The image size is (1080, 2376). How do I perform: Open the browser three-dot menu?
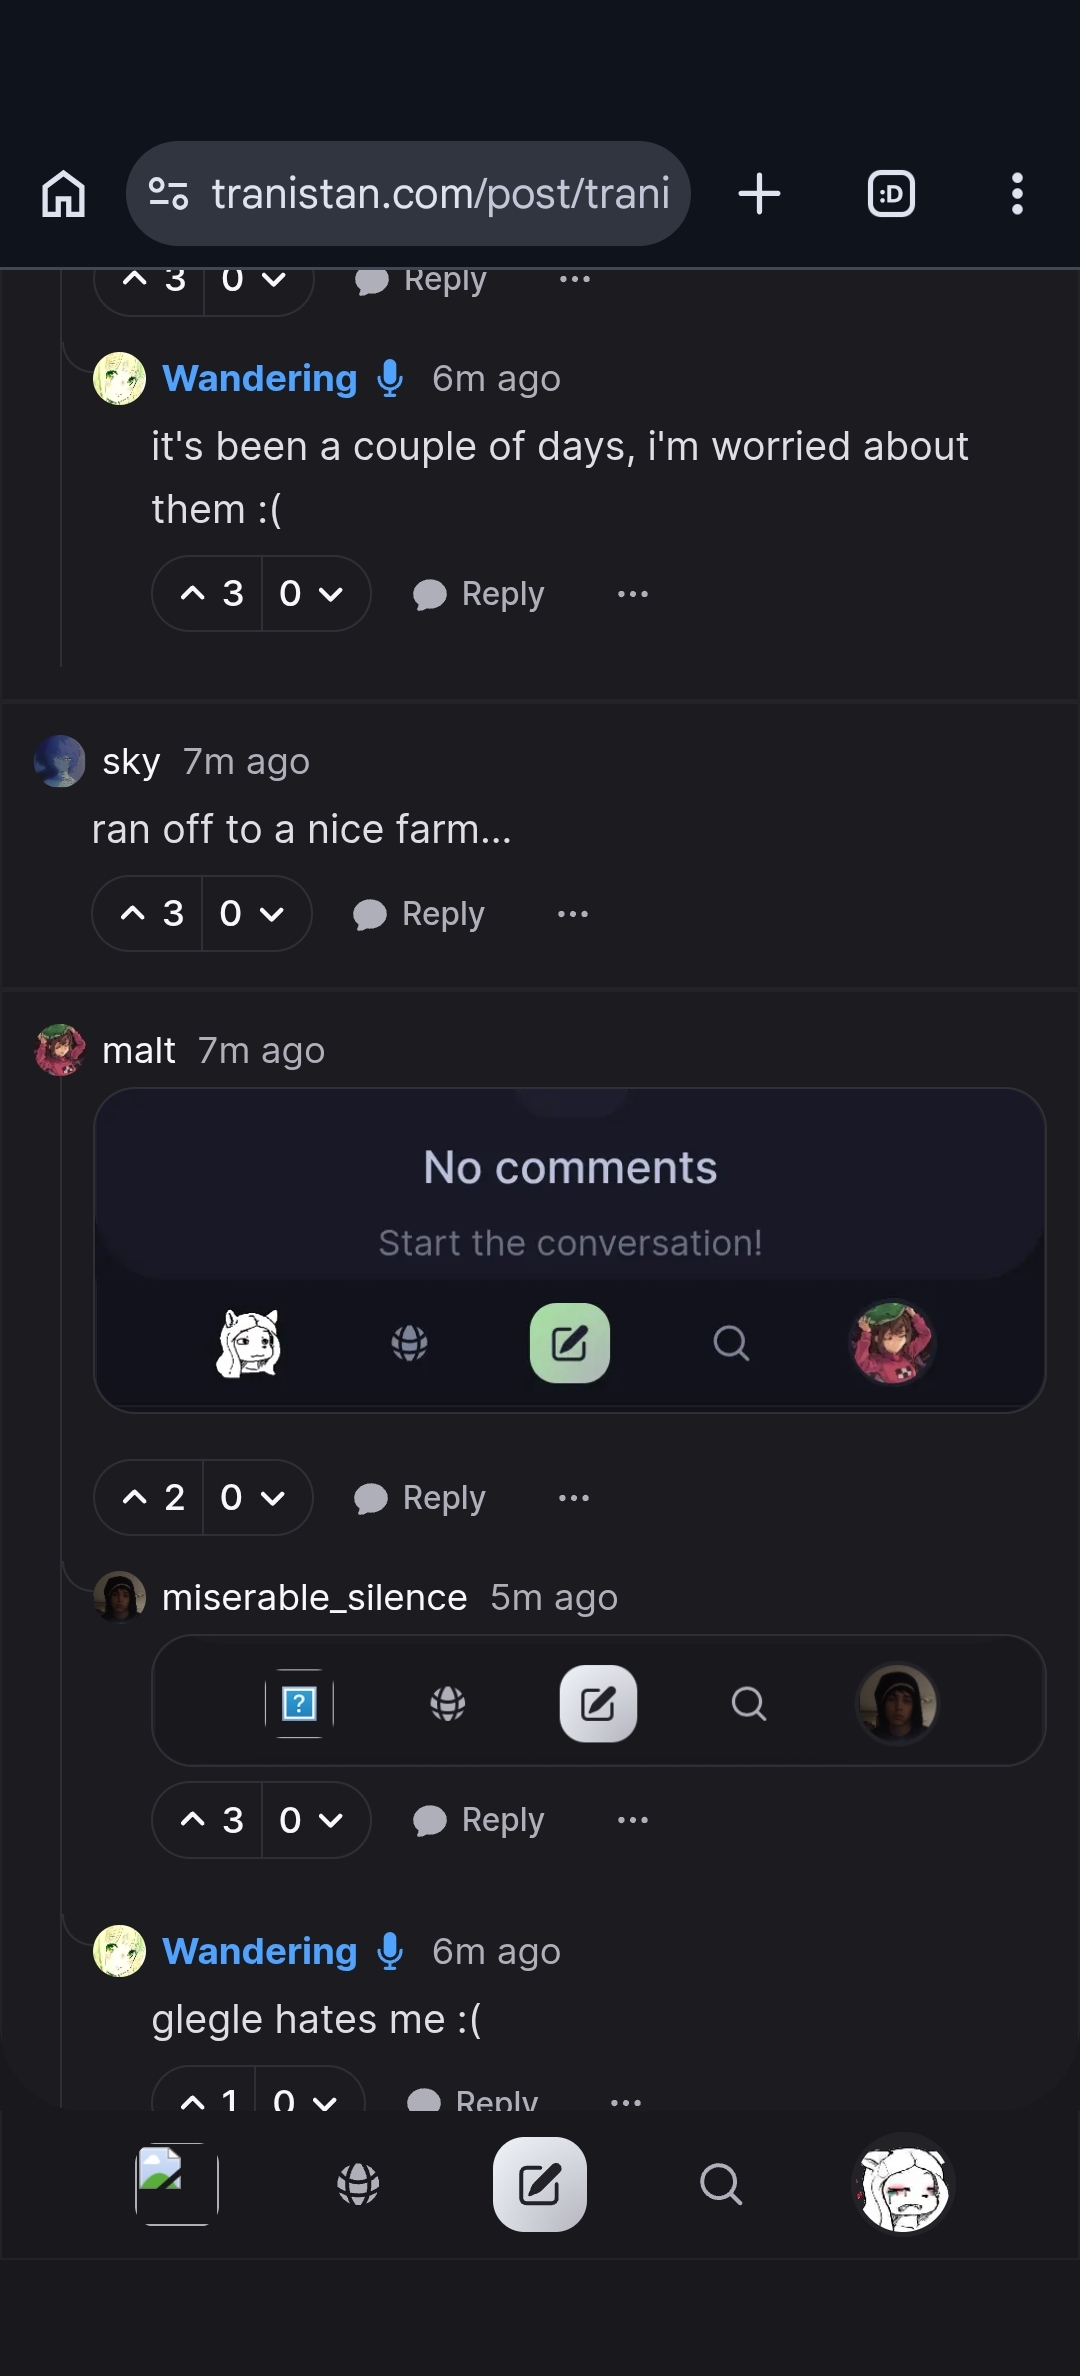(1017, 194)
